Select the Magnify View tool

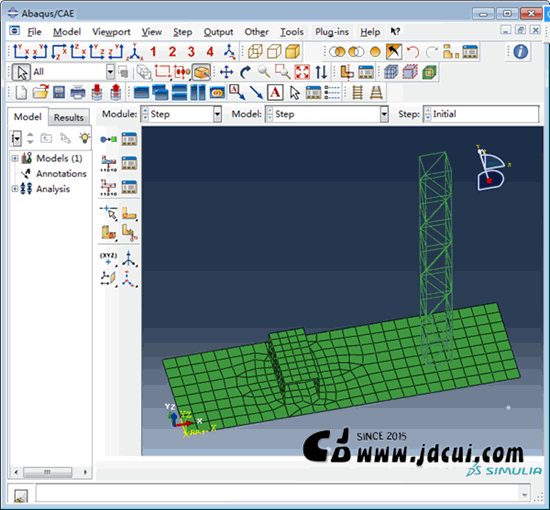pyautogui.click(x=264, y=72)
